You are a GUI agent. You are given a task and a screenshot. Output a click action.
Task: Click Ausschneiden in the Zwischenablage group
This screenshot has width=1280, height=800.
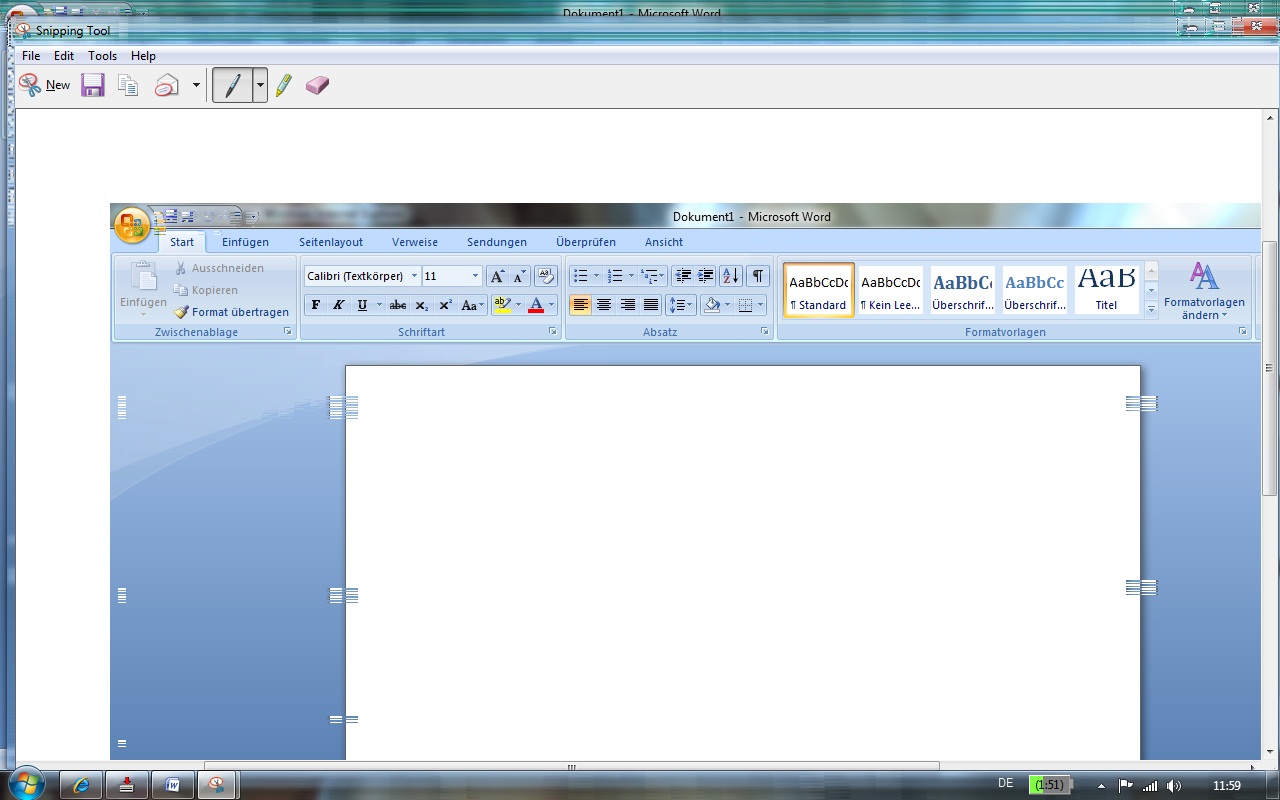219,268
